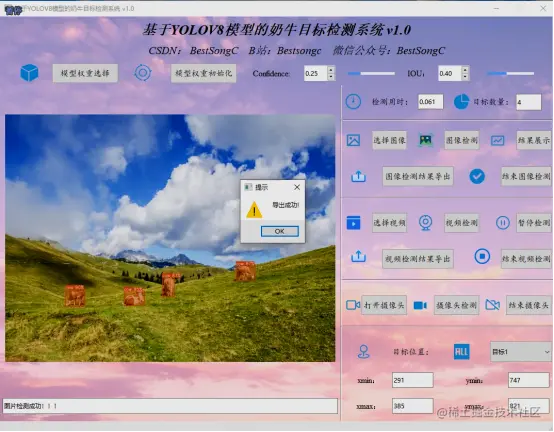Click the picture icon beside 选择图像
This screenshot has width=554, height=432.
point(353,140)
